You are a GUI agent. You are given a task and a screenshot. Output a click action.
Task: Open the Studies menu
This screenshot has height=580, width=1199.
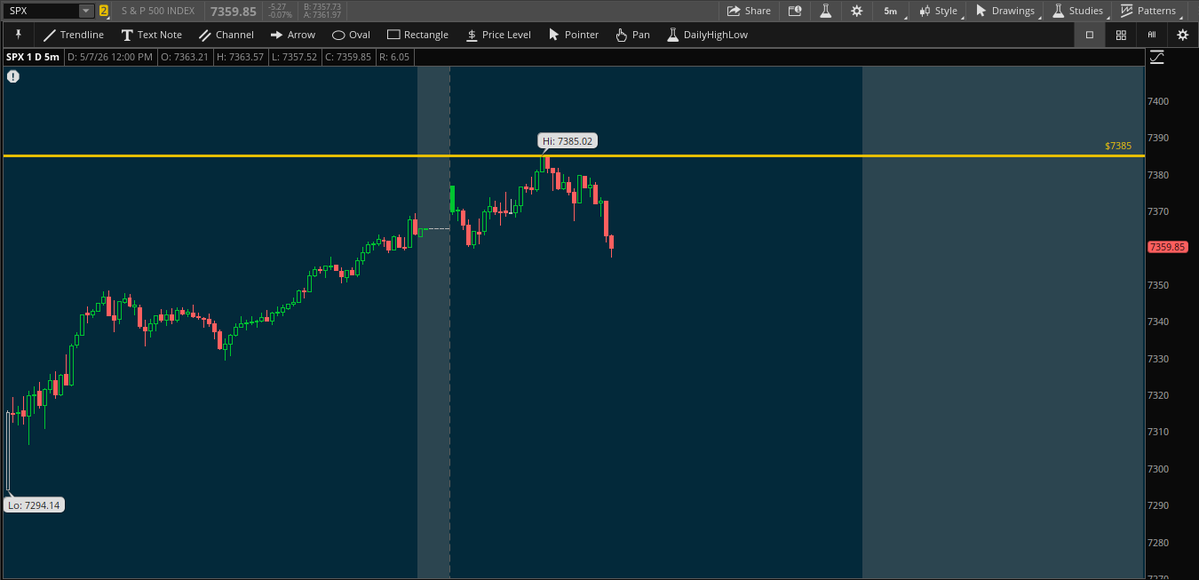[1078, 11]
